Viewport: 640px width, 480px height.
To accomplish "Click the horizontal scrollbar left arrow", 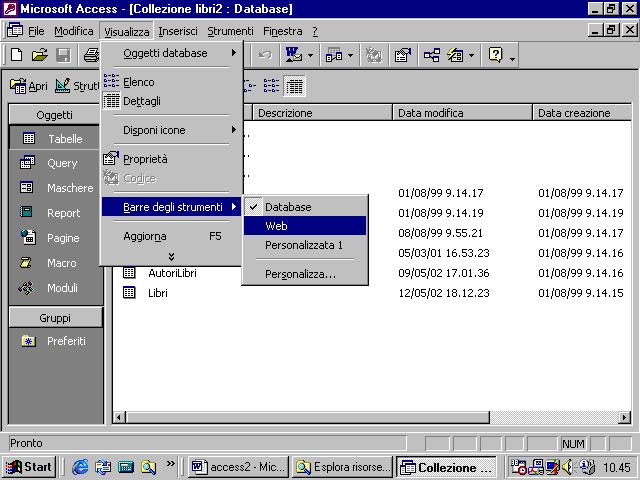I will coord(119,417).
